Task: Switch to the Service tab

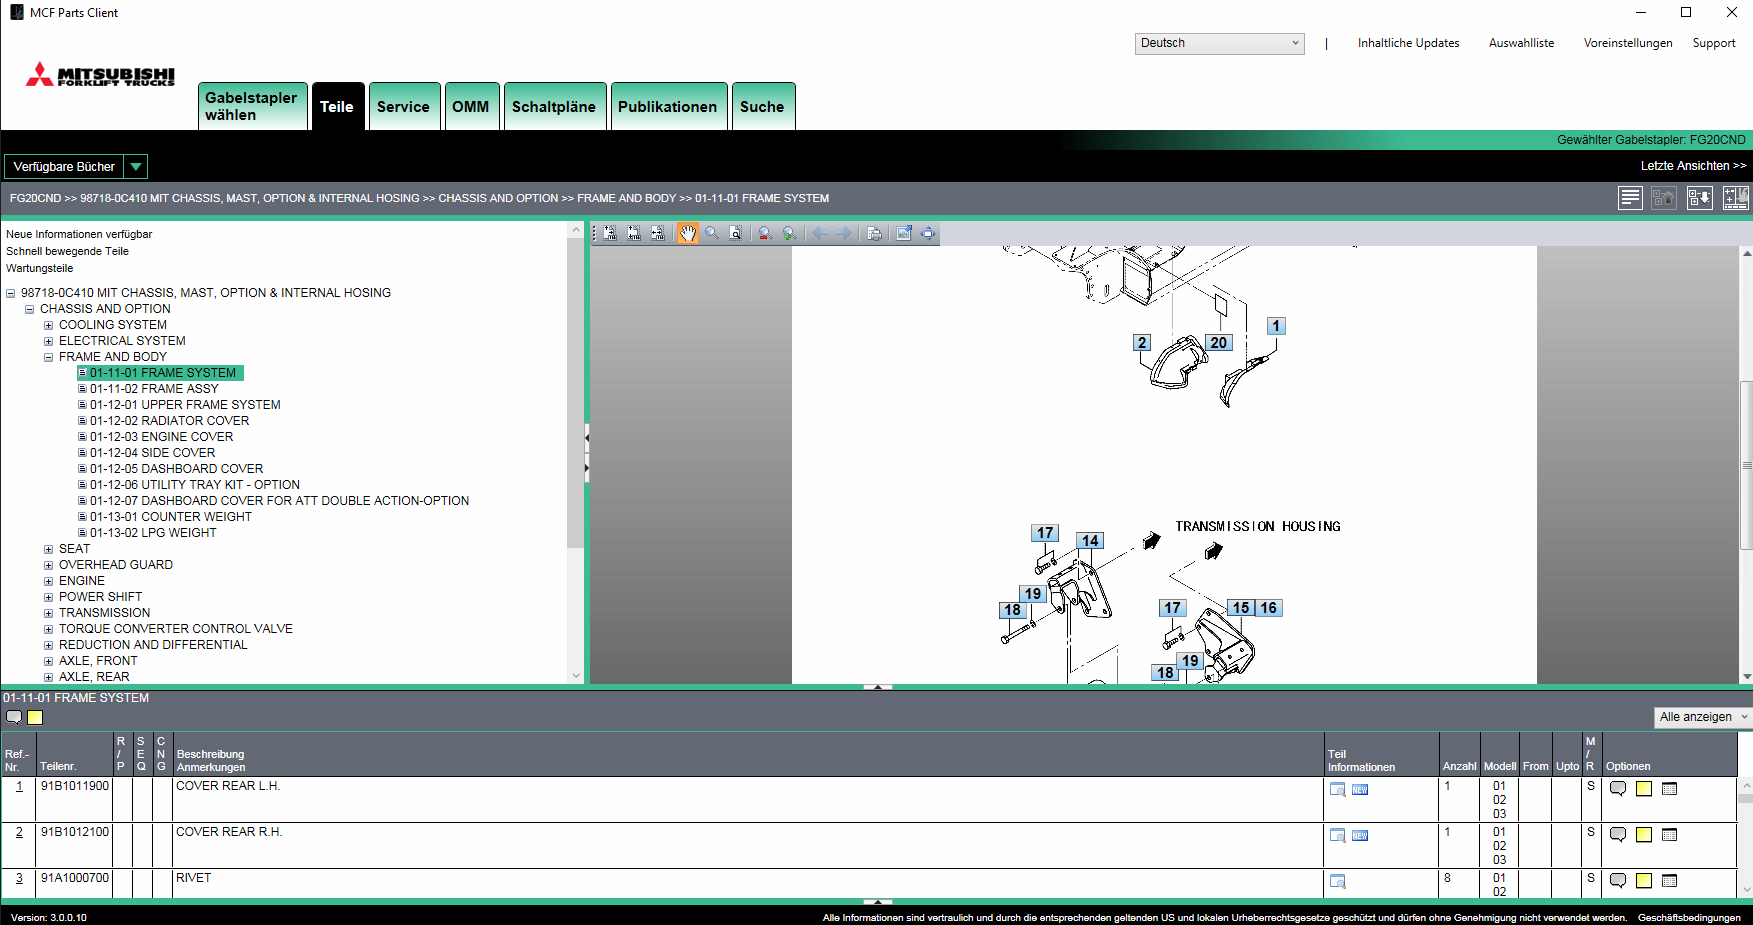Action: pos(403,106)
